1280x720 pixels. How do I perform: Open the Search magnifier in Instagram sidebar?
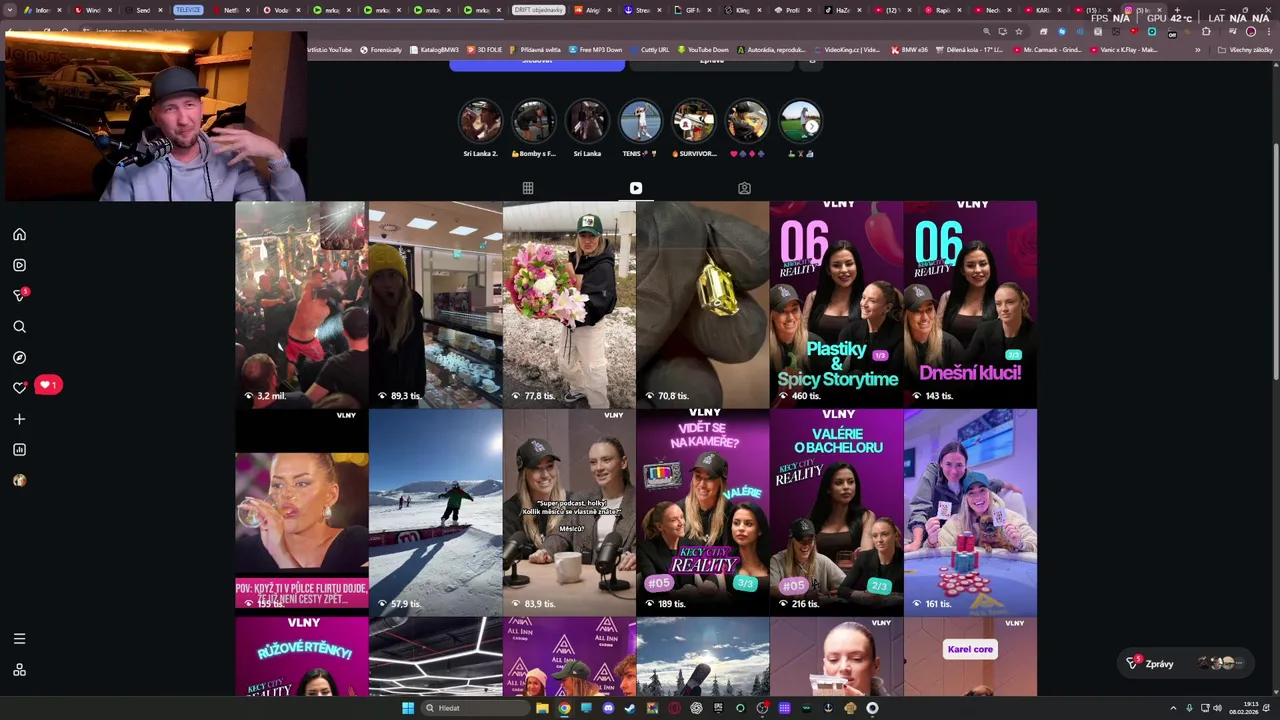click(19, 327)
